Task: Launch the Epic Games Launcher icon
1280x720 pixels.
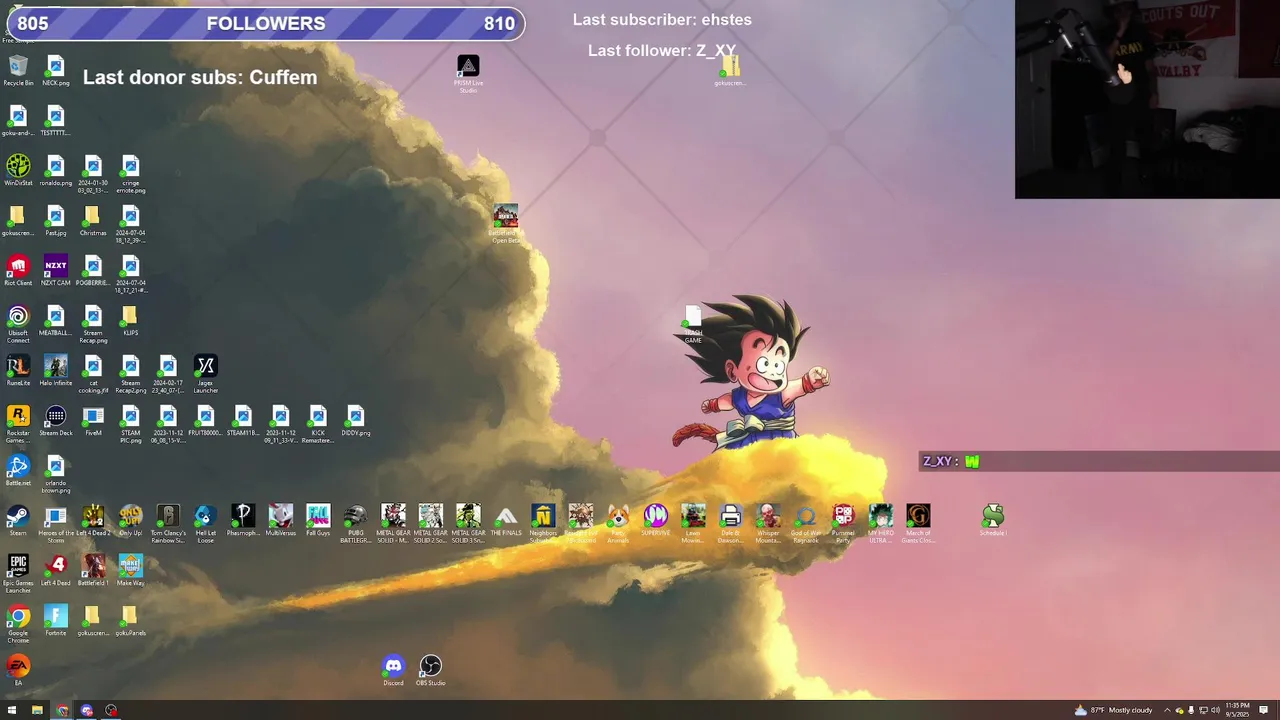Action: coord(18,574)
